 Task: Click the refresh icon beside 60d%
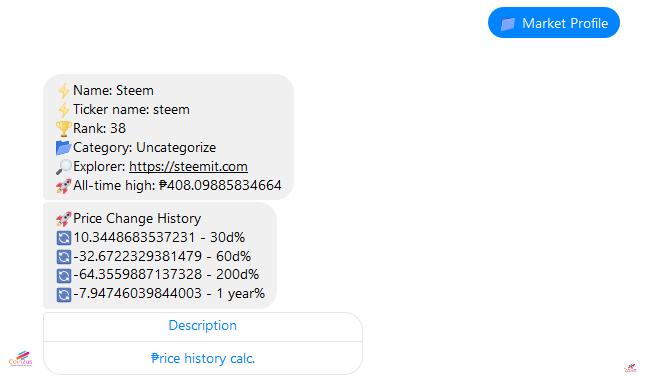63,257
